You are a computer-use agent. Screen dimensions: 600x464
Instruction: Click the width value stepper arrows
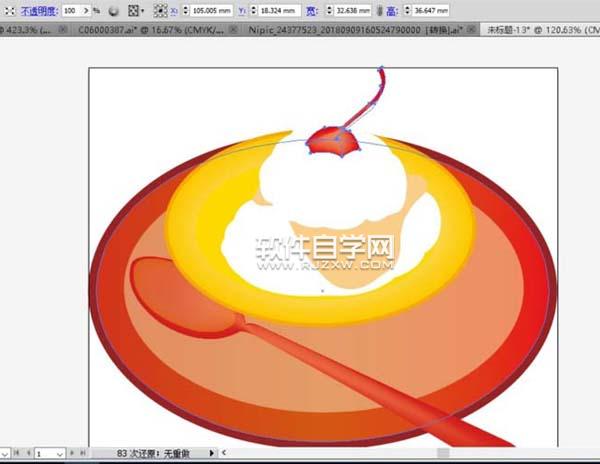[329, 11]
